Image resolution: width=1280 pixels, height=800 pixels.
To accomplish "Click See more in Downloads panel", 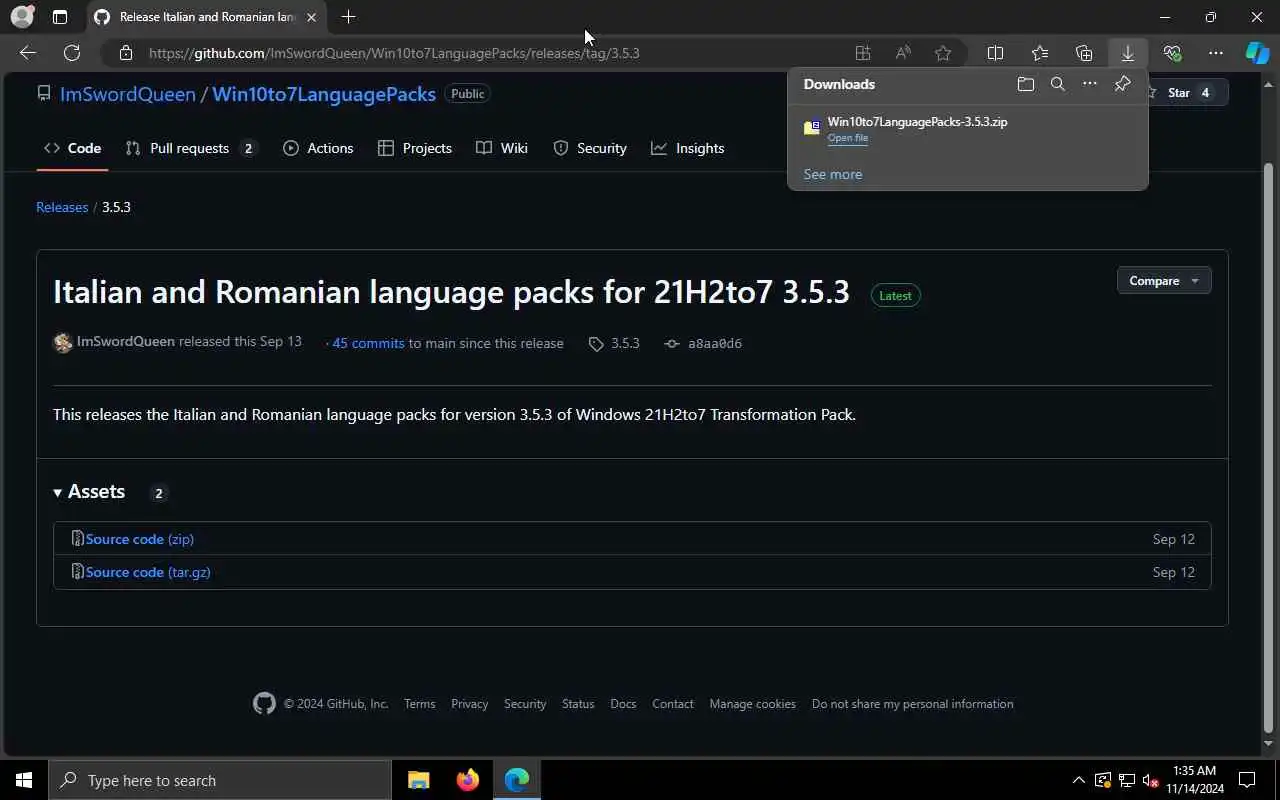I will (833, 174).
